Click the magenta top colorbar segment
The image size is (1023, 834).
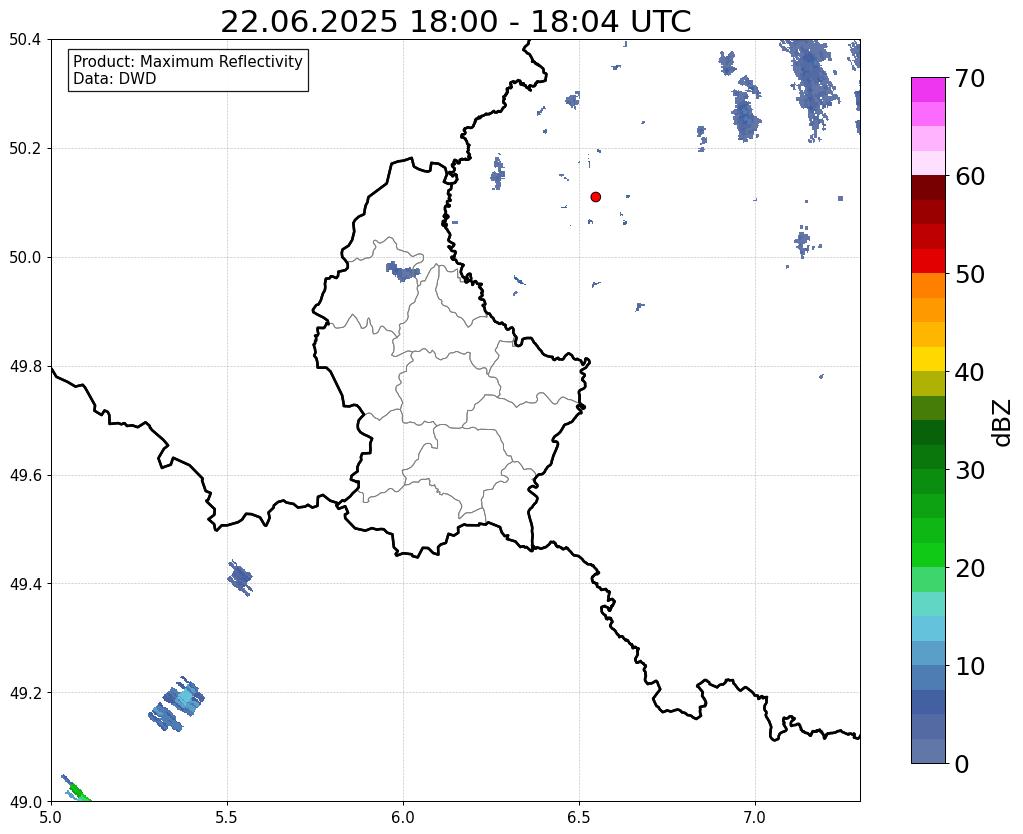coord(928,90)
